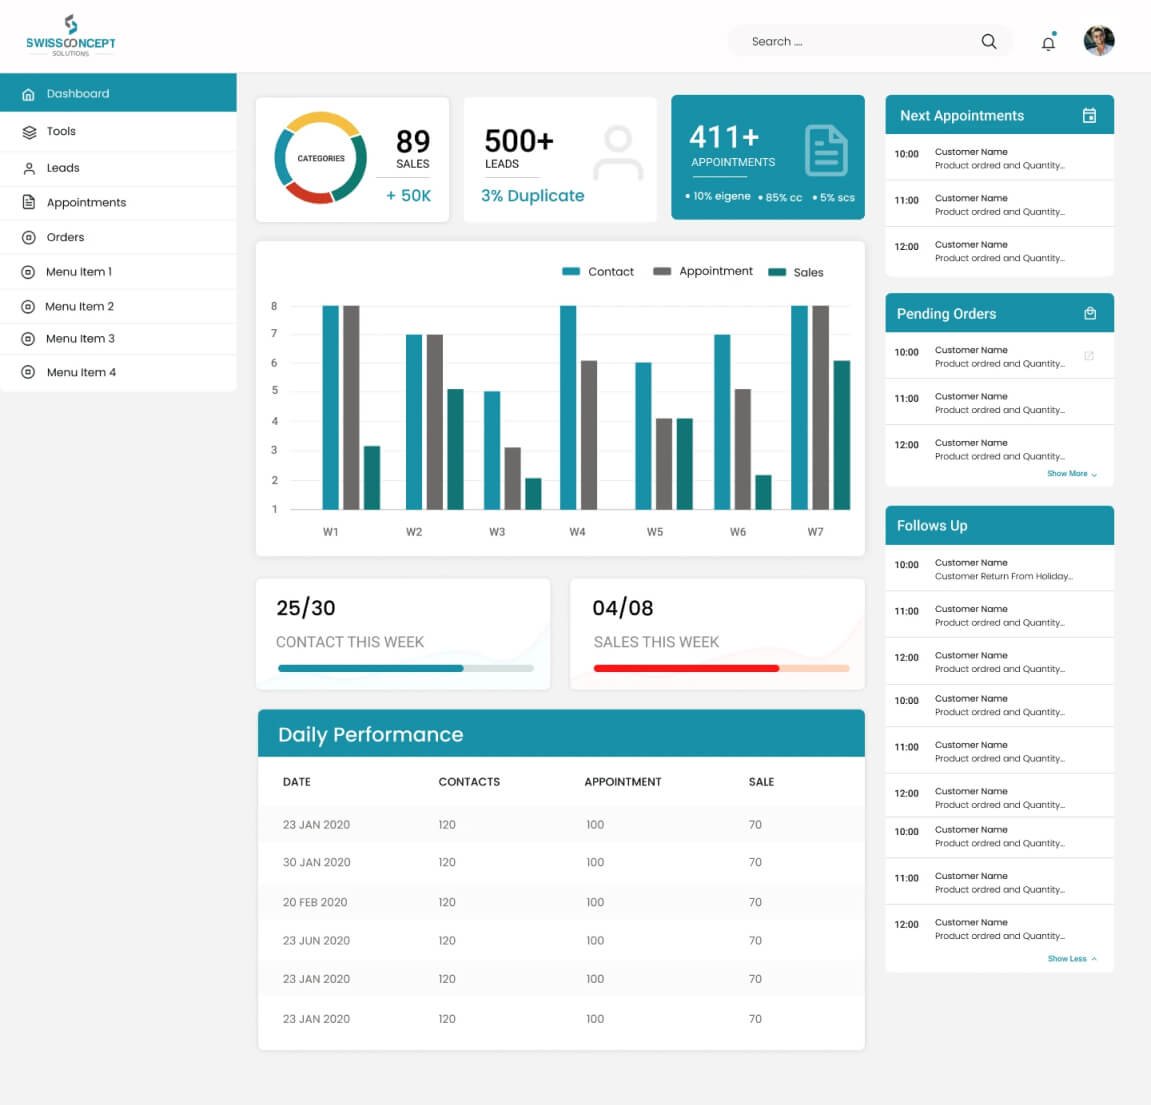Click the document icon in Appointments card
This screenshot has width=1151, height=1105.
click(826, 151)
